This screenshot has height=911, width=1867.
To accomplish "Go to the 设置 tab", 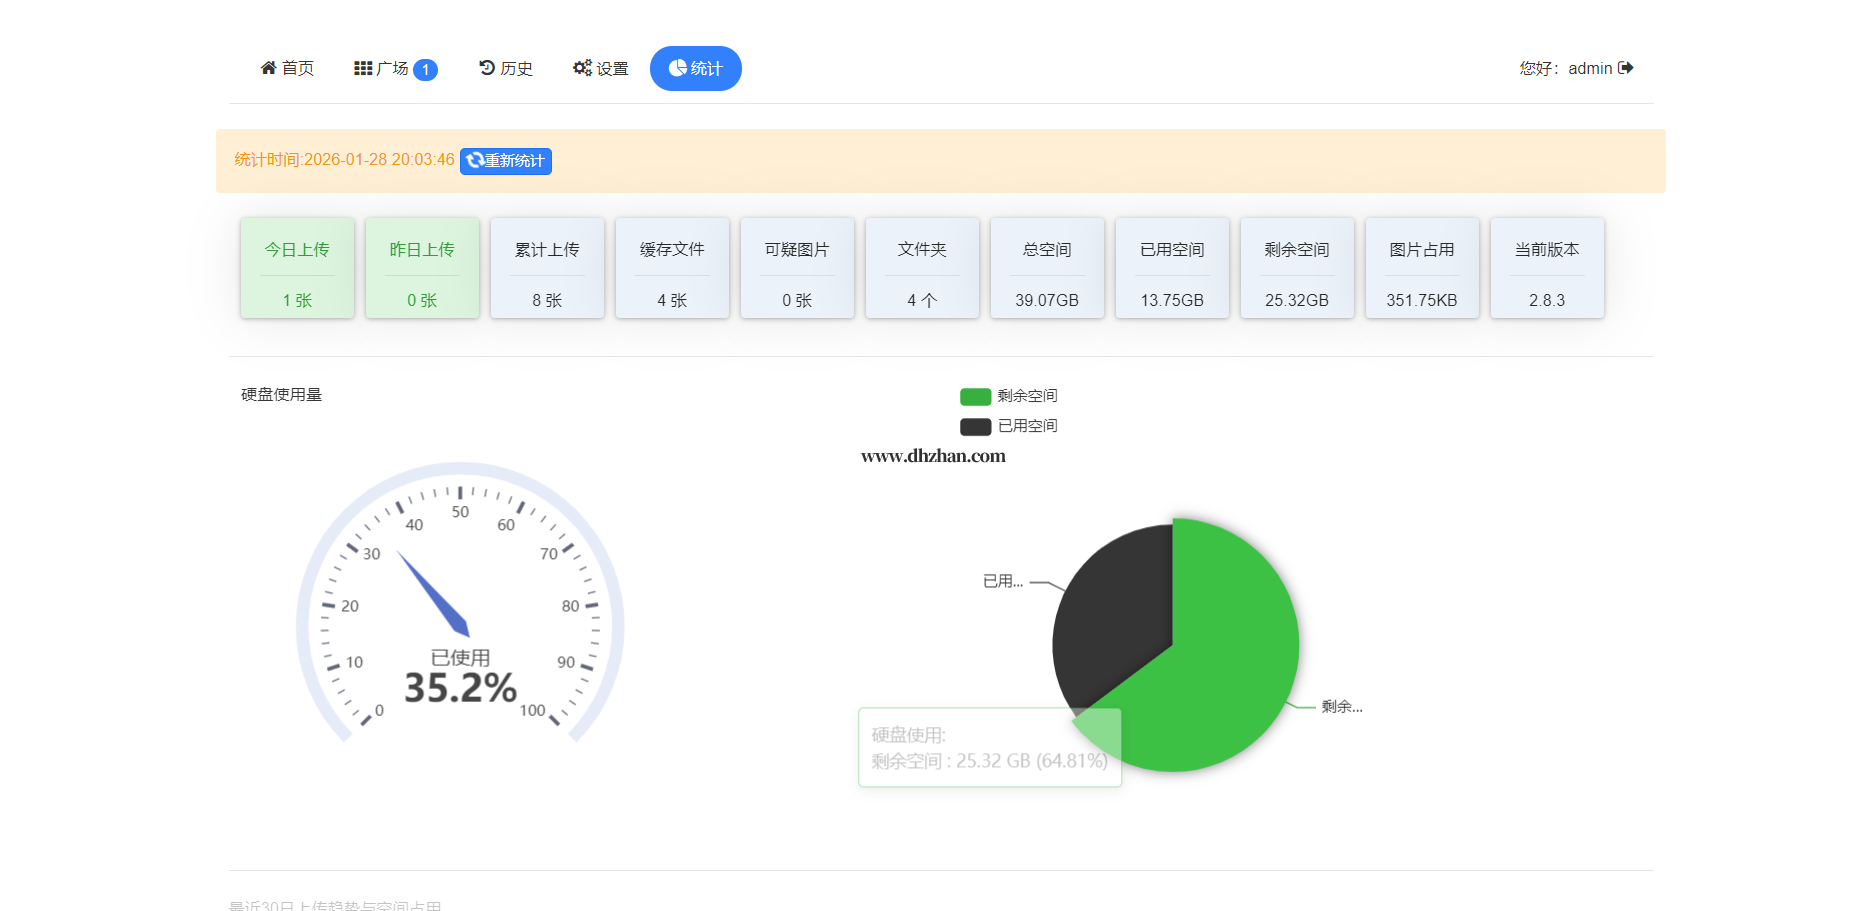I will point(601,68).
